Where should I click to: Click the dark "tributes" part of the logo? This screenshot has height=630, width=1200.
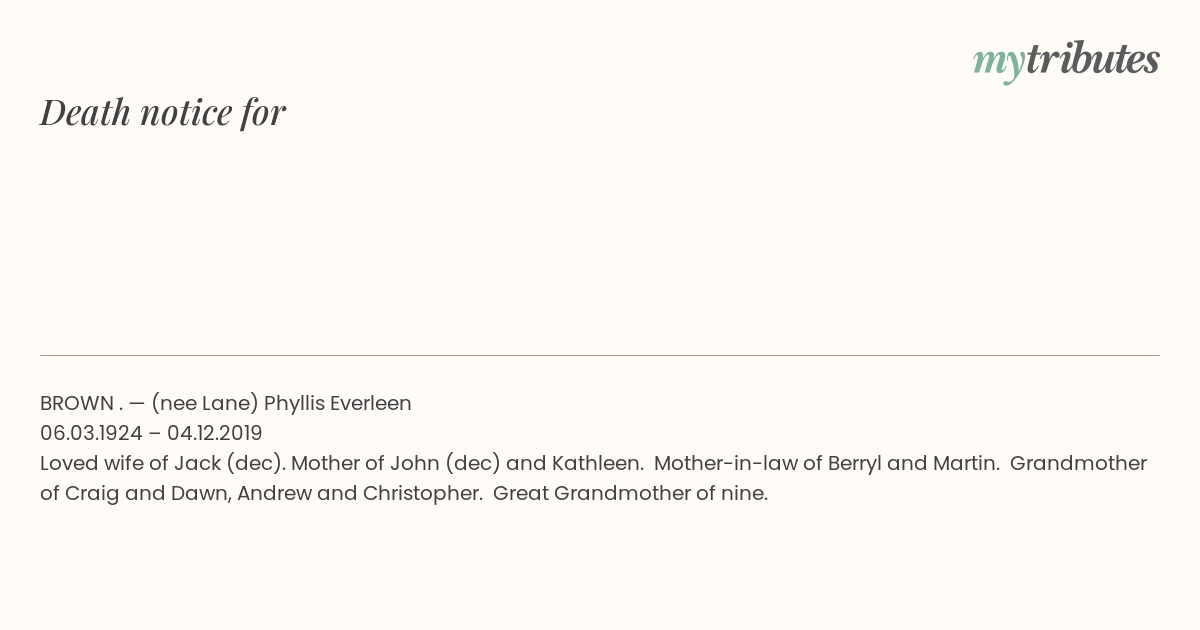pos(1093,59)
